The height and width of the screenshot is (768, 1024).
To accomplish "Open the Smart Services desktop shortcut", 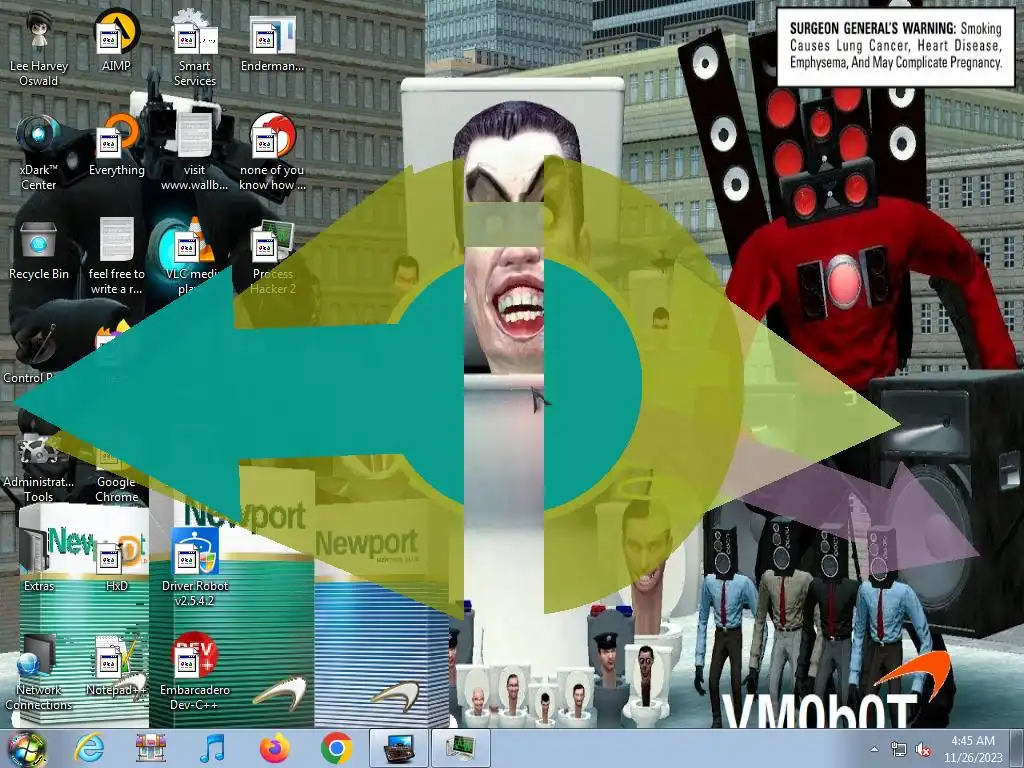I will pyautogui.click(x=195, y=48).
